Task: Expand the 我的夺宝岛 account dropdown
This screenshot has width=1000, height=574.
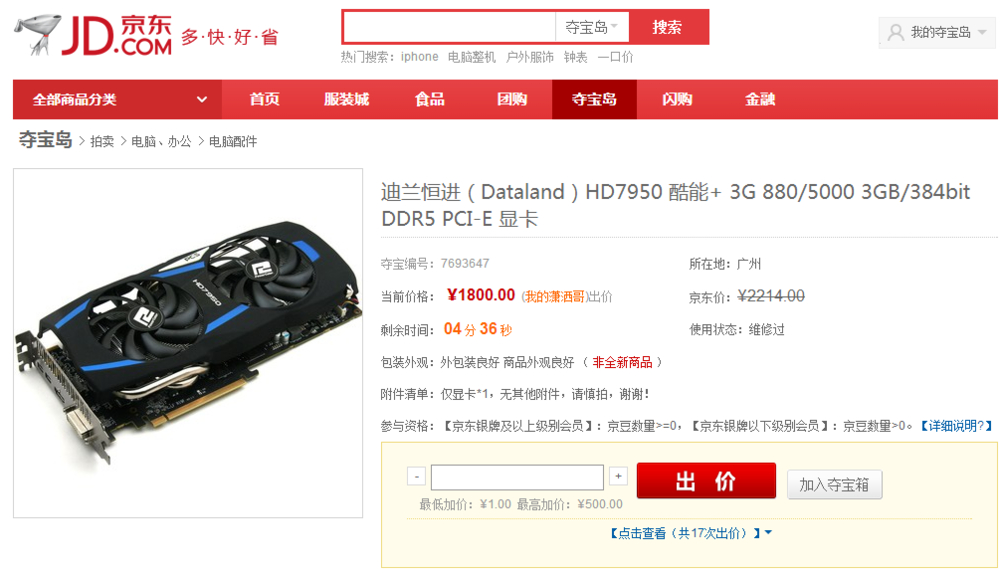Action: [937, 32]
